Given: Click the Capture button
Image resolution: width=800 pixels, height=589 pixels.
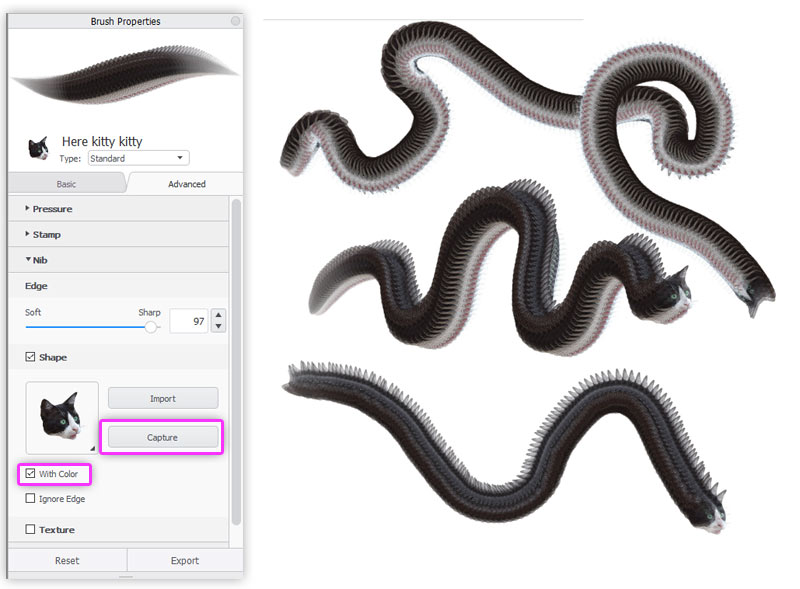Looking at the screenshot, I should coord(162,437).
